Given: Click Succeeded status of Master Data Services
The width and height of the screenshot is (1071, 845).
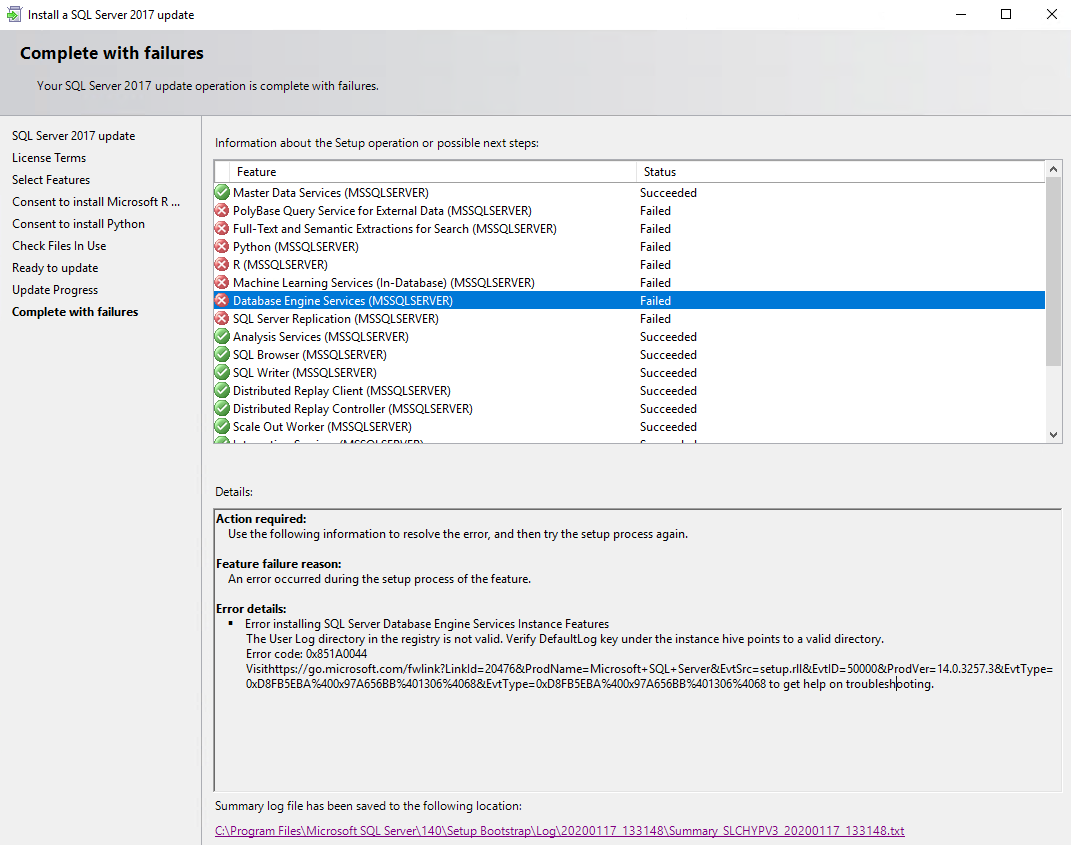Looking at the screenshot, I should 668,193.
